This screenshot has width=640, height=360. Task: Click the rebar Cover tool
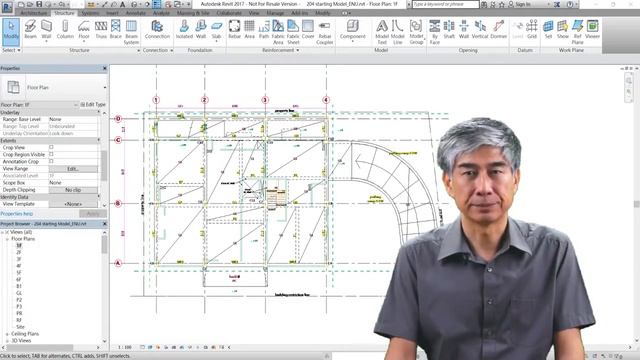308,29
